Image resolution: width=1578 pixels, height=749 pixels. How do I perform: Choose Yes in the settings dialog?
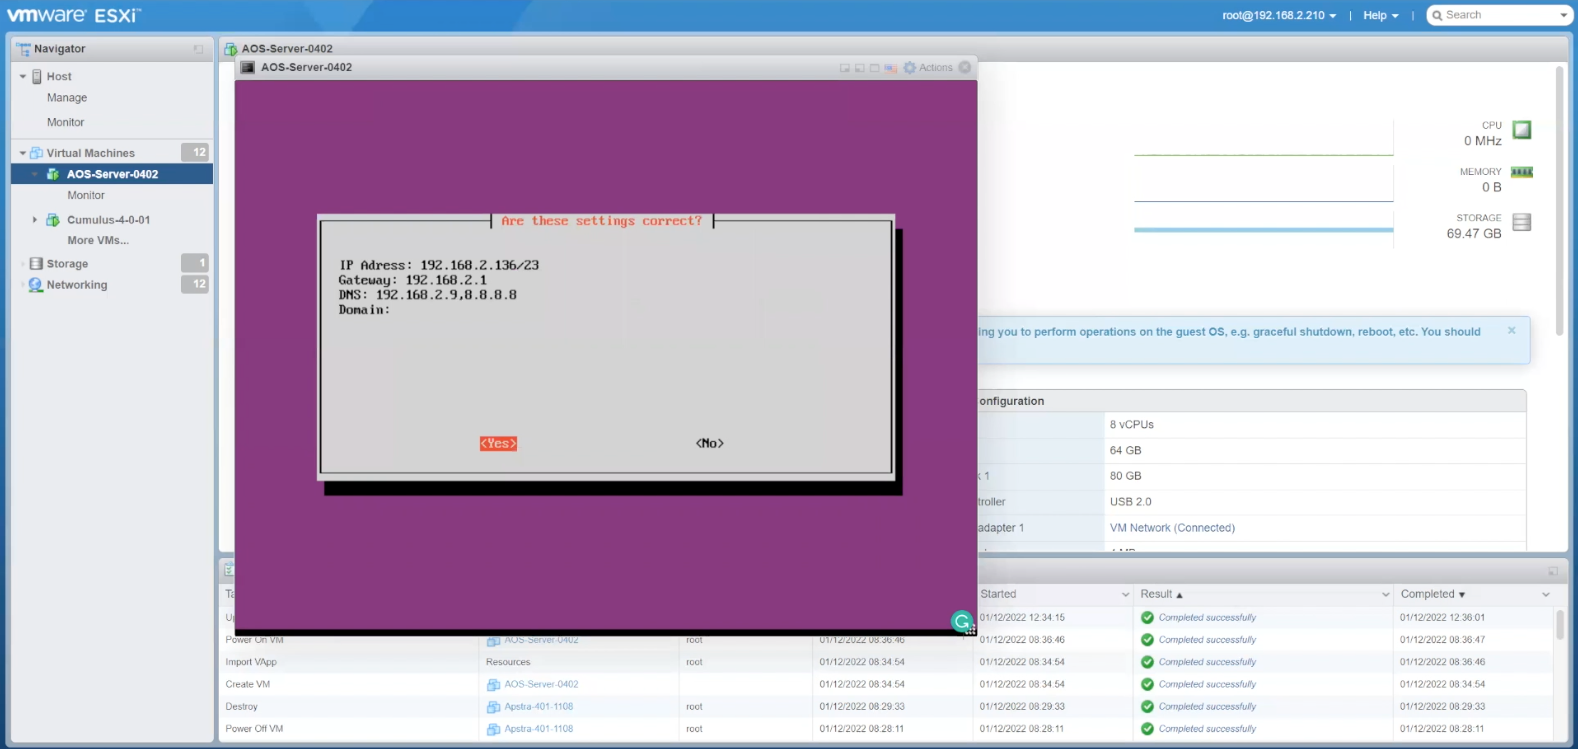(498, 444)
